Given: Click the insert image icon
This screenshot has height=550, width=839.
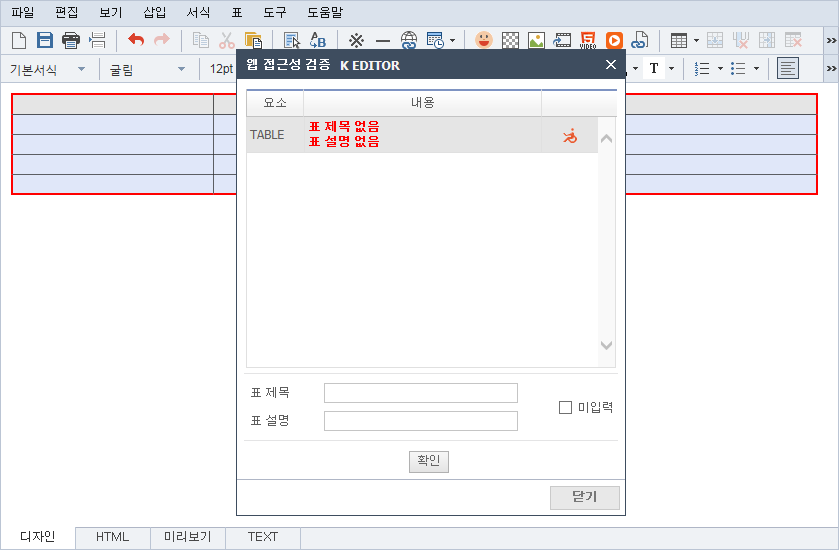Looking at the screenshot, I should pyautogui.click(x=536, y=41).
